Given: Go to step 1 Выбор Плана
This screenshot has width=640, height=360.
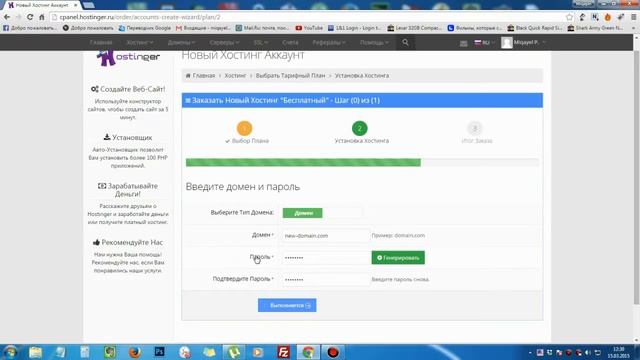Looking at the screenshot, I should coord(244,128).
